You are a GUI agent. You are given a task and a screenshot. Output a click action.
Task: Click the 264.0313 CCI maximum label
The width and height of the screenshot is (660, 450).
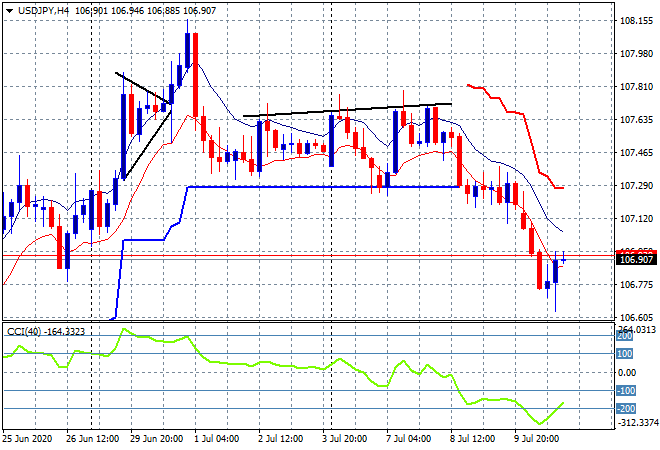pyautogui.click(x=636, y=329)
